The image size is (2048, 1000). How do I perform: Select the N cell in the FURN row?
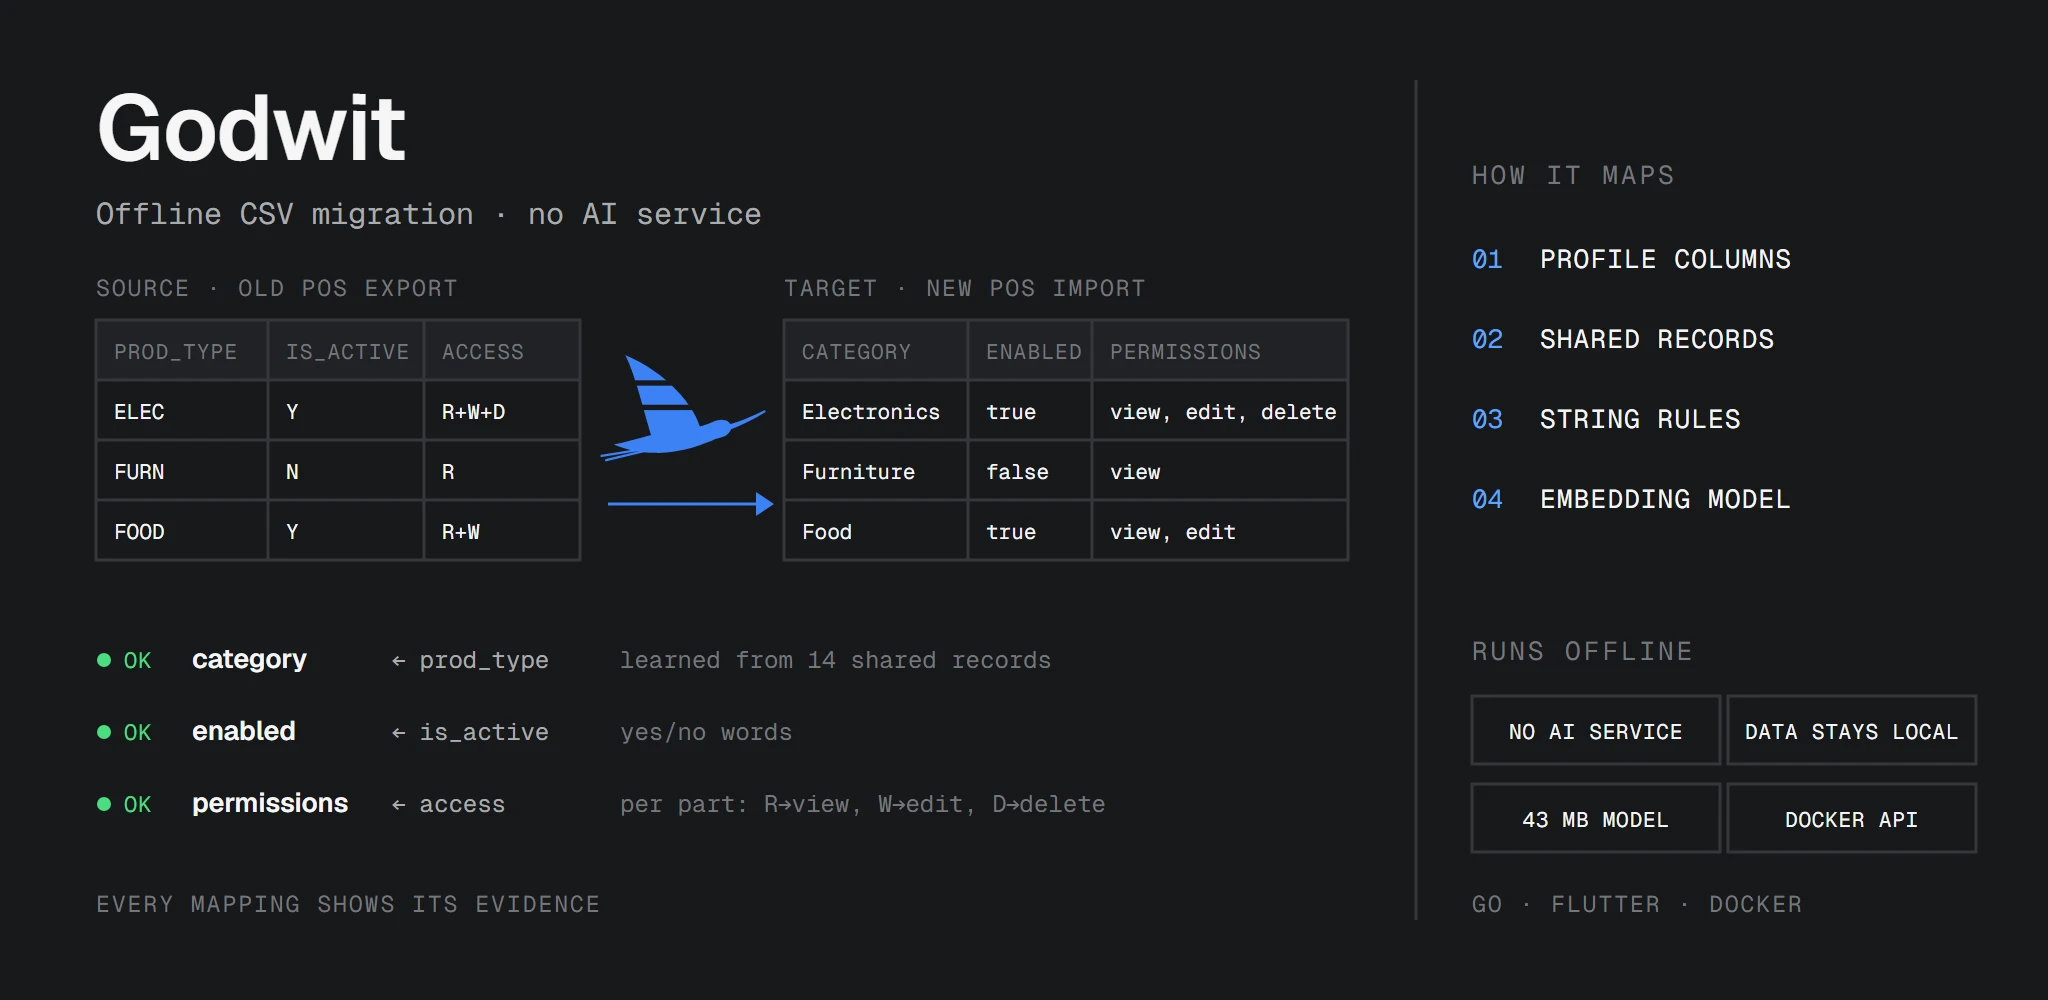pyautogui.click(x=346, y=471)
